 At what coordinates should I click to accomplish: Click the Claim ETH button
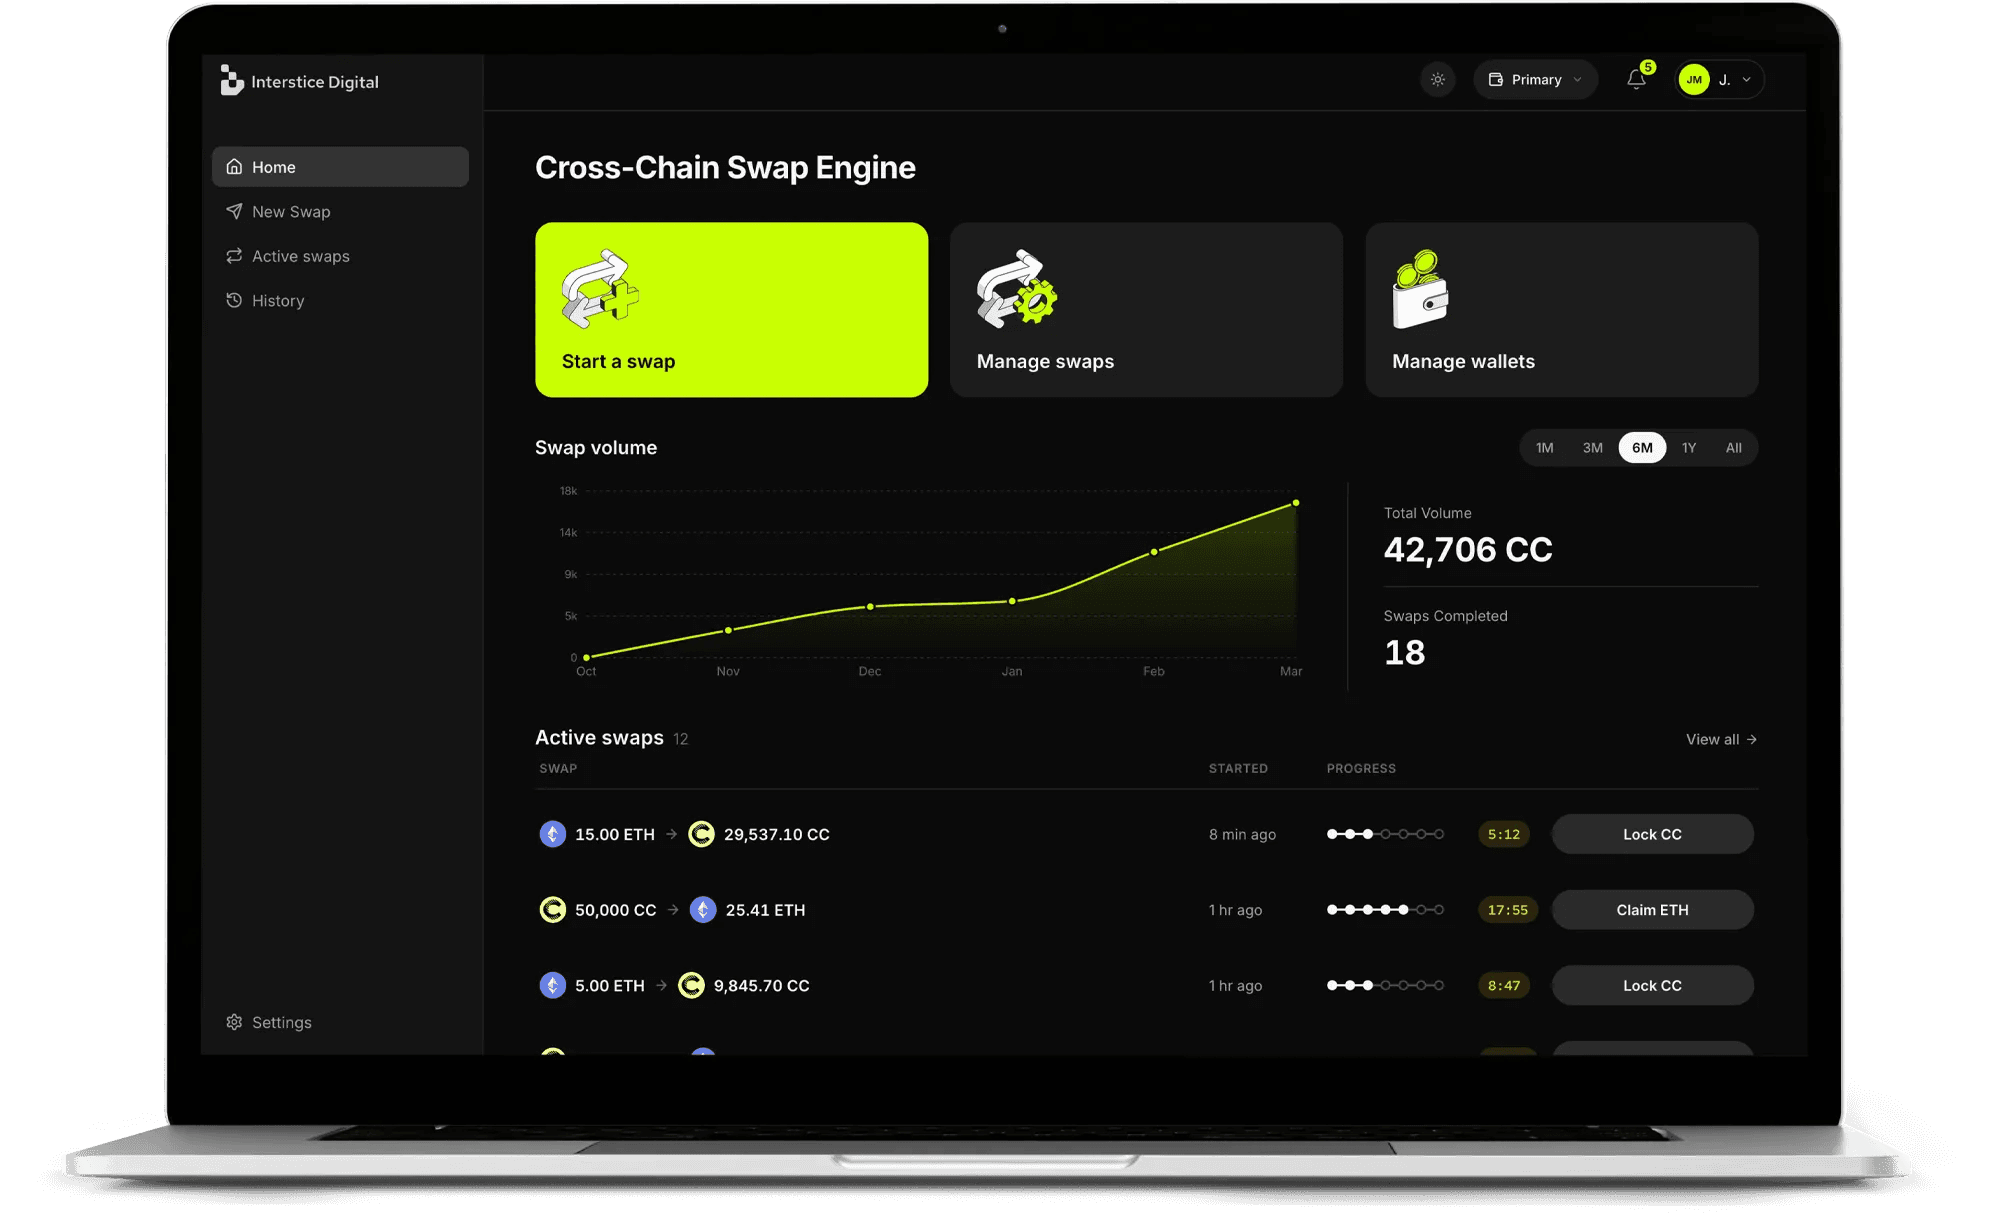[1652, 910]
